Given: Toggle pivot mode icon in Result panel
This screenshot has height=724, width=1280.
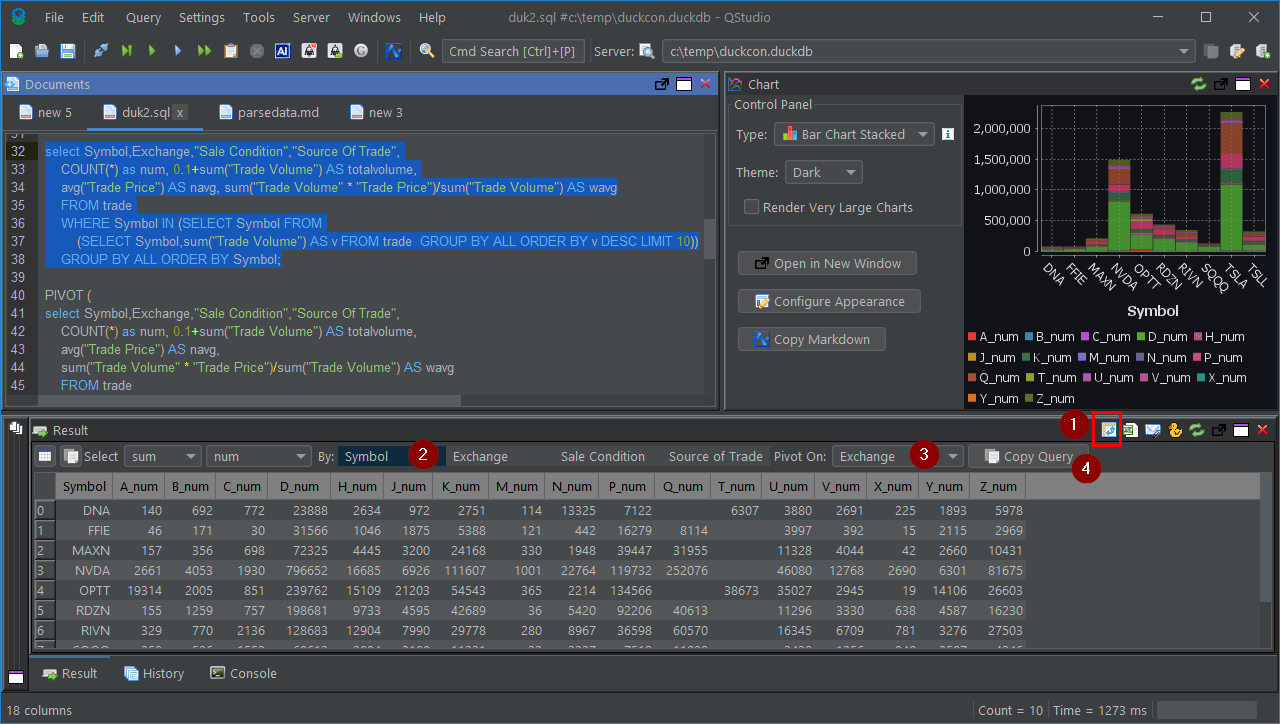Looking at the screenshot, I should 1108,430.
